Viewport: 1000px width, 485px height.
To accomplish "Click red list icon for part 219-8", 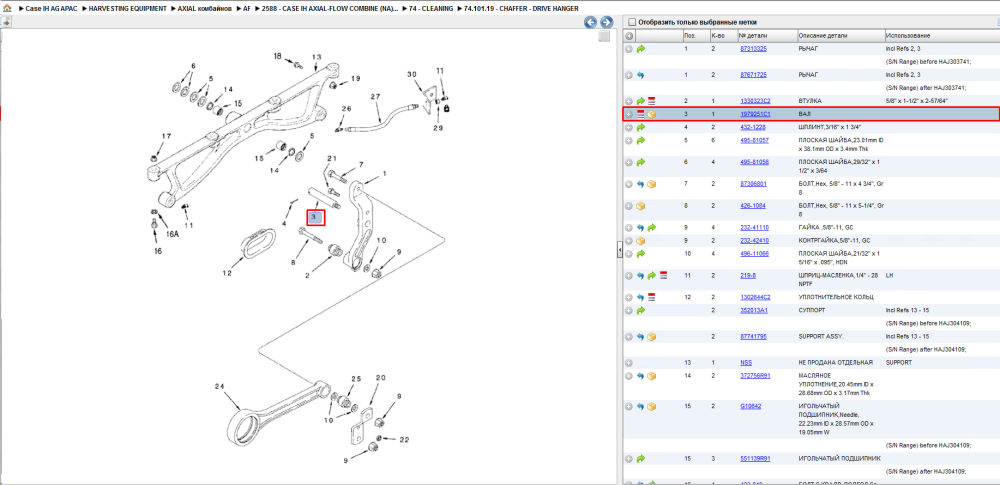I will (663, 276).
